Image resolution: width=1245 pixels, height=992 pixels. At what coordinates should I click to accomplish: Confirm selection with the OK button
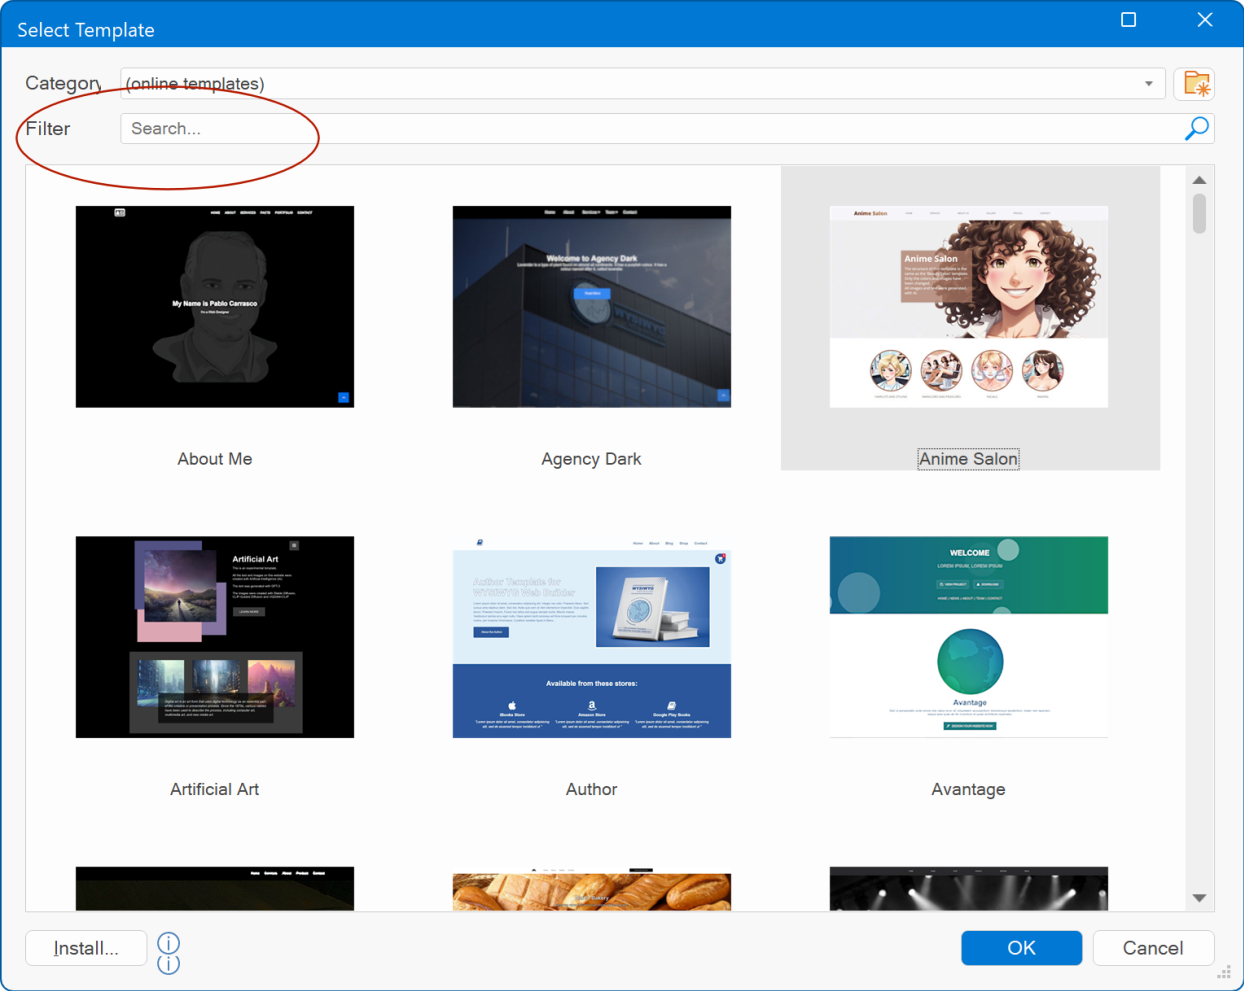[x=1021, y=948]
